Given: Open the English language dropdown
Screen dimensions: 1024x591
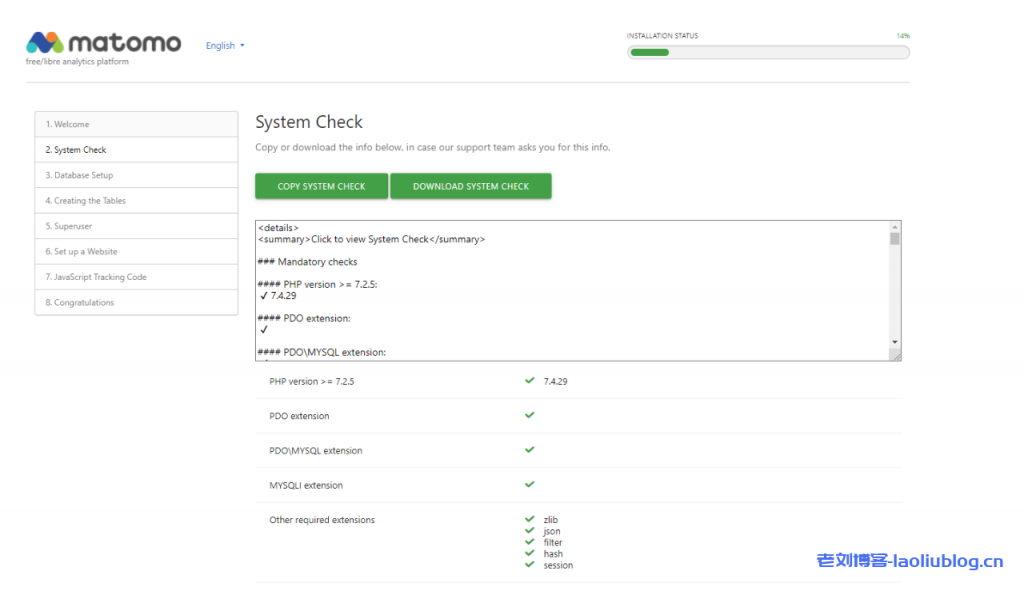Looking at the screenshot, I should pos(225,46).
